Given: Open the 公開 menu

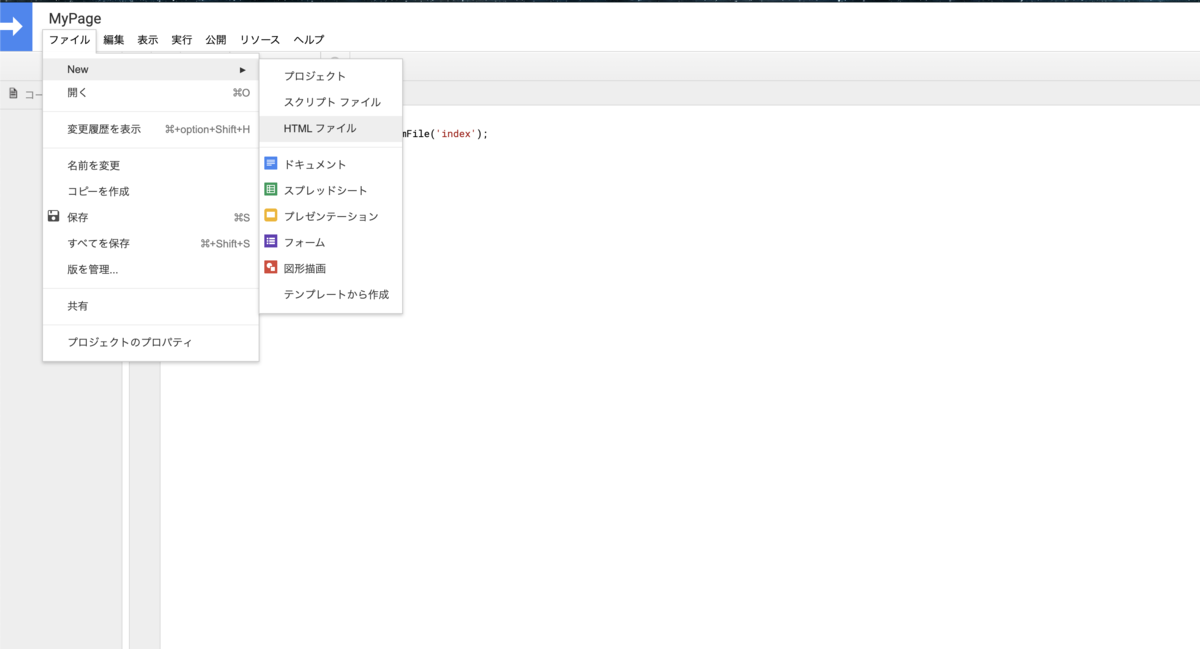Looking at the screenshot, I should (x=216, y=40).
